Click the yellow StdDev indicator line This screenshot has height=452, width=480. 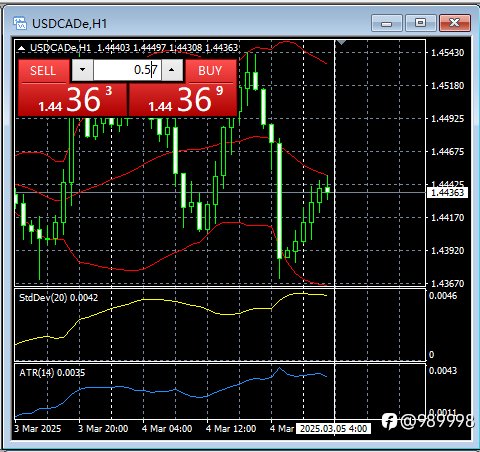pos(153,300)
